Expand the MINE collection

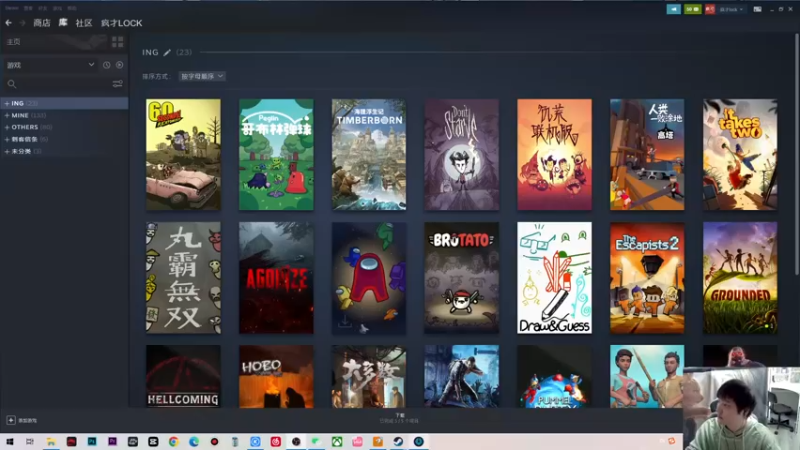pos(7,115)
